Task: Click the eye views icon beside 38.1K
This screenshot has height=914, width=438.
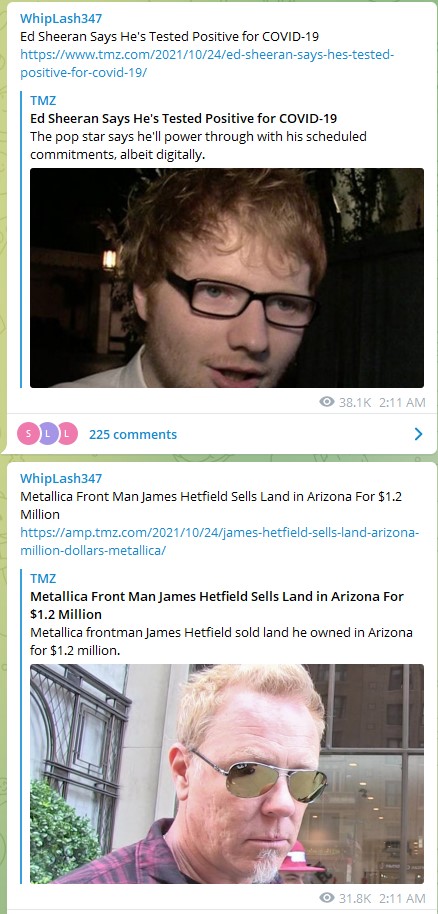Action: pos(327,402)
